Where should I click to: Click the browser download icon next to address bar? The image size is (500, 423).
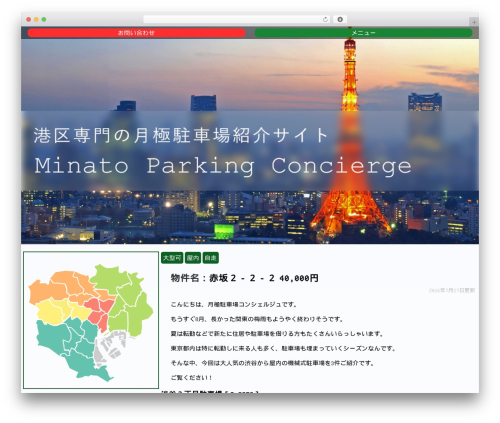click(x=340, y=20)
